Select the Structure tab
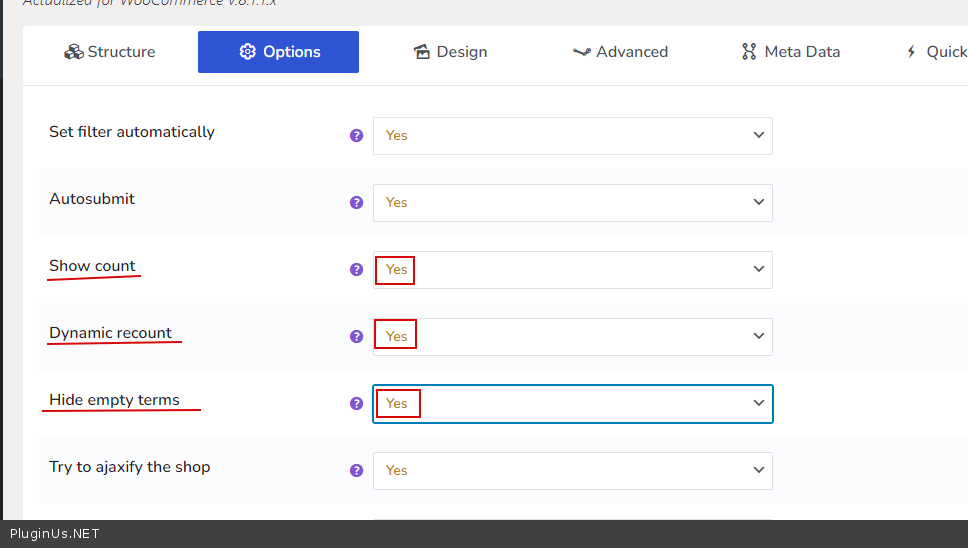The height and width of the screenshot is (548, 968). [110, 52]
